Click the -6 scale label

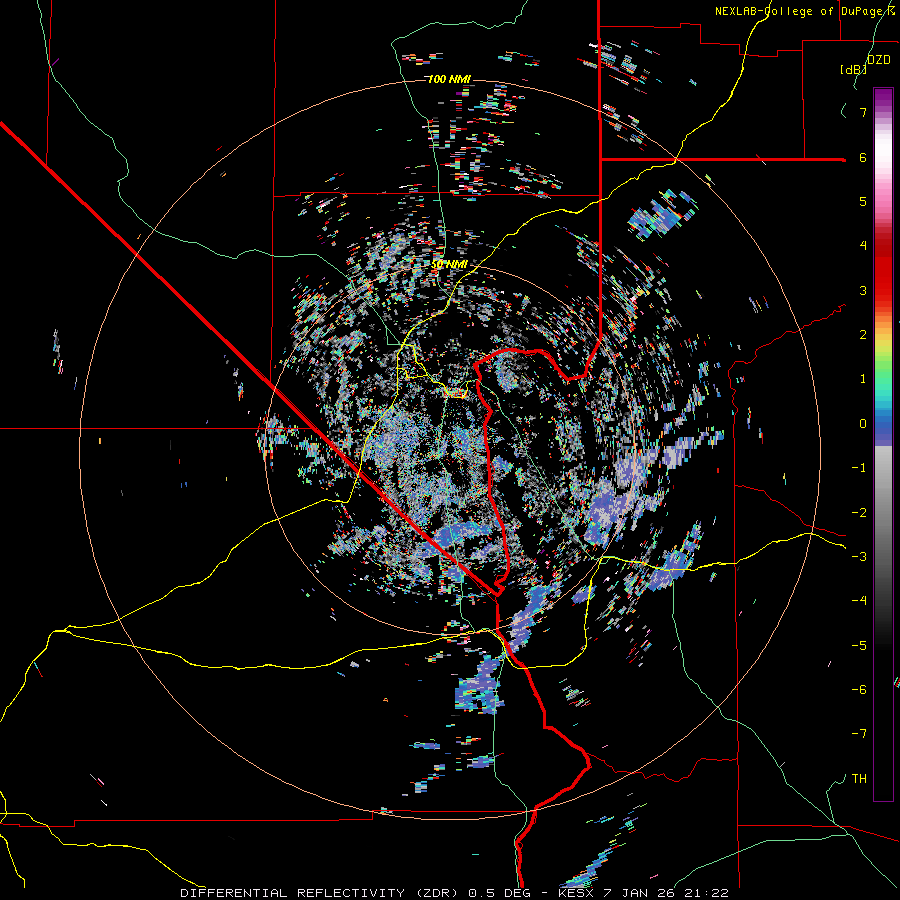(x=859, y=690)
